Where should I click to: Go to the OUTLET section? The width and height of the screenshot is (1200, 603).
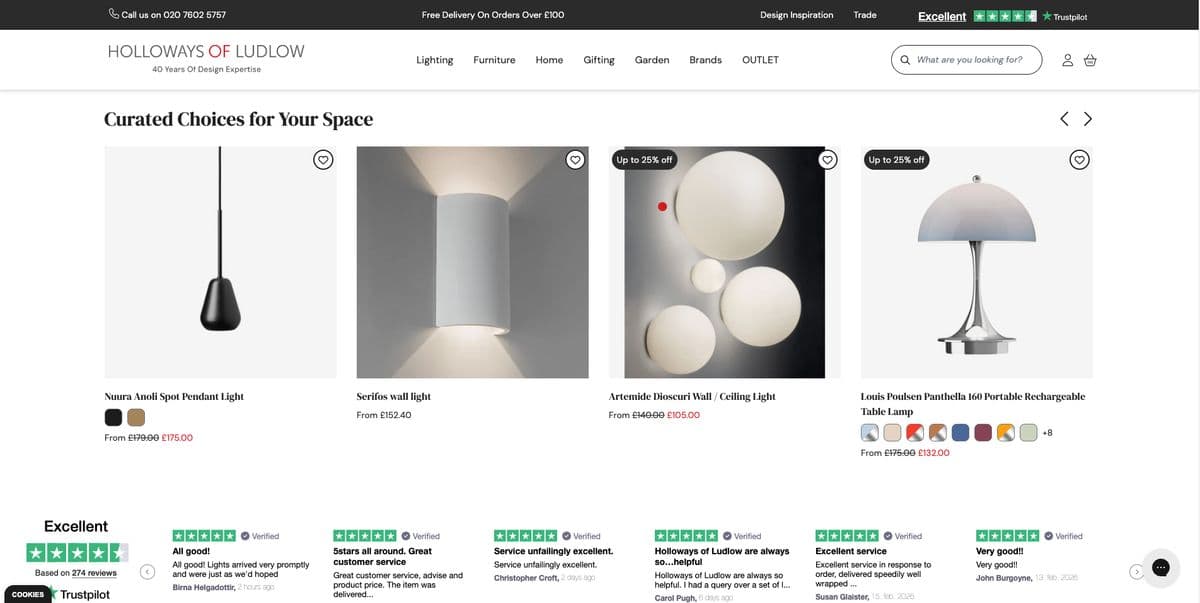[x=760, y=60]
